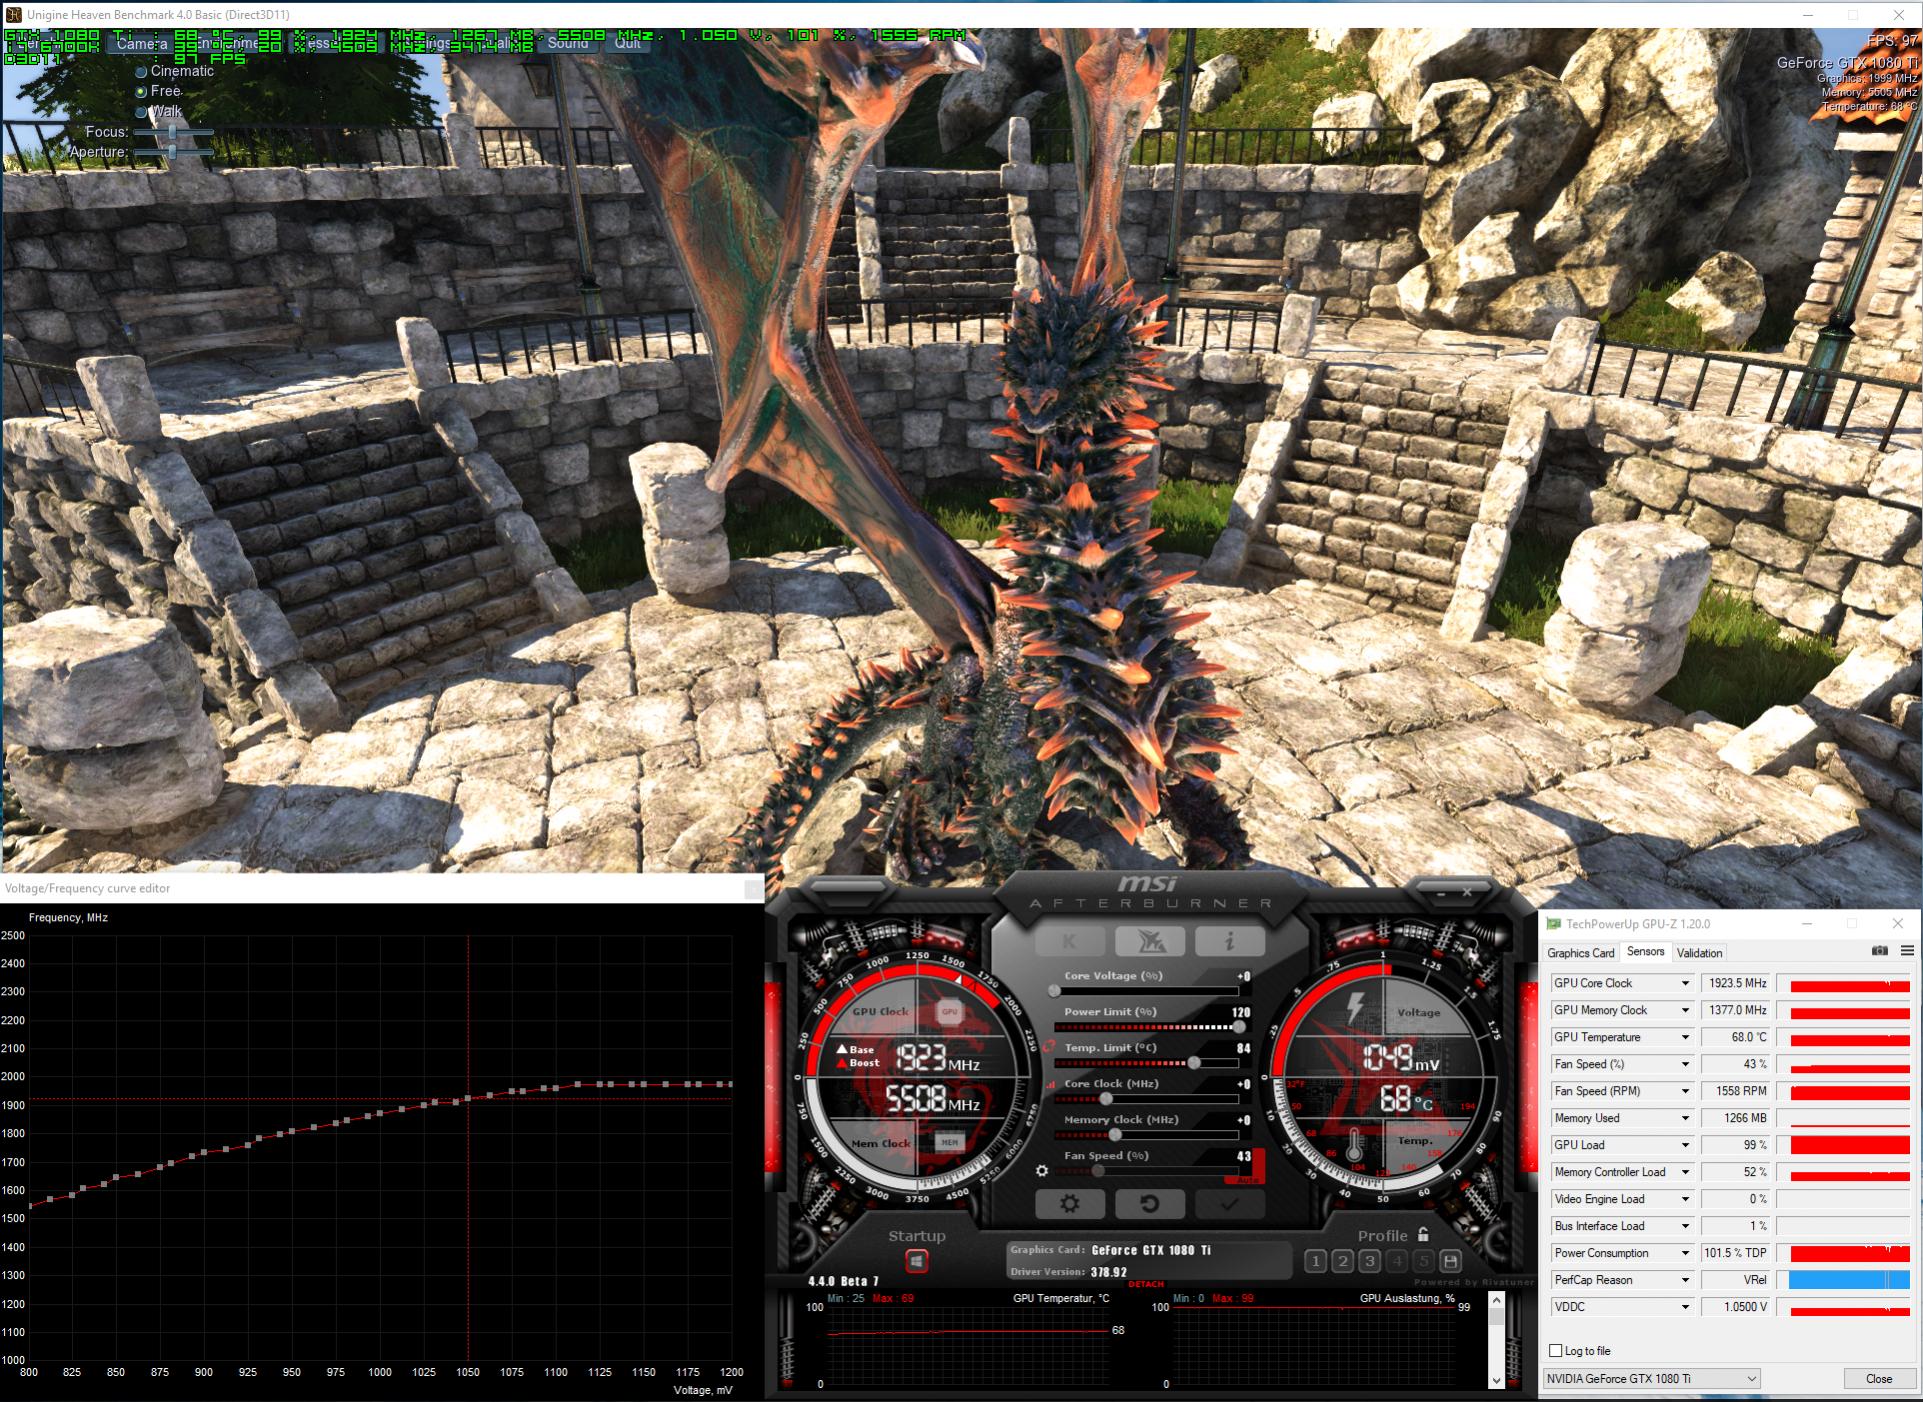Toggle the profile lock icon

pyautogui.click(x=1423, y=1235)
